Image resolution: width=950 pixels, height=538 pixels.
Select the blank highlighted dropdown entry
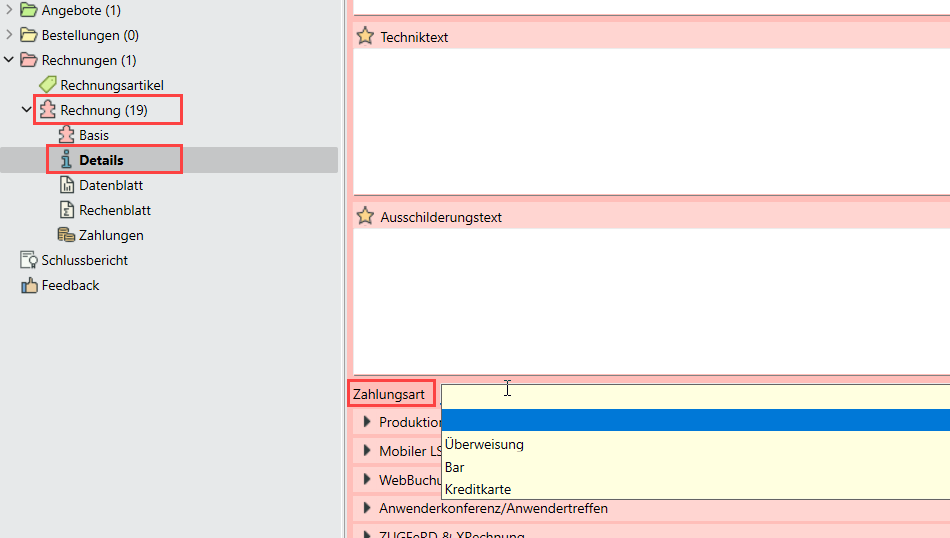pos(694,421)
